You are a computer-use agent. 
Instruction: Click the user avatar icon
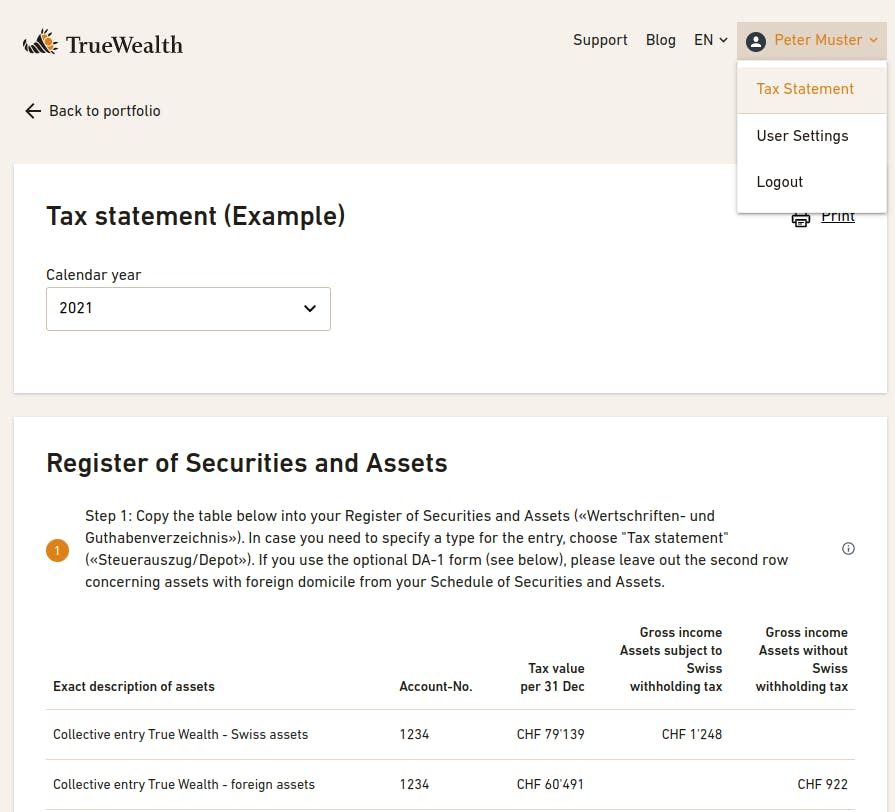[755, 41]
